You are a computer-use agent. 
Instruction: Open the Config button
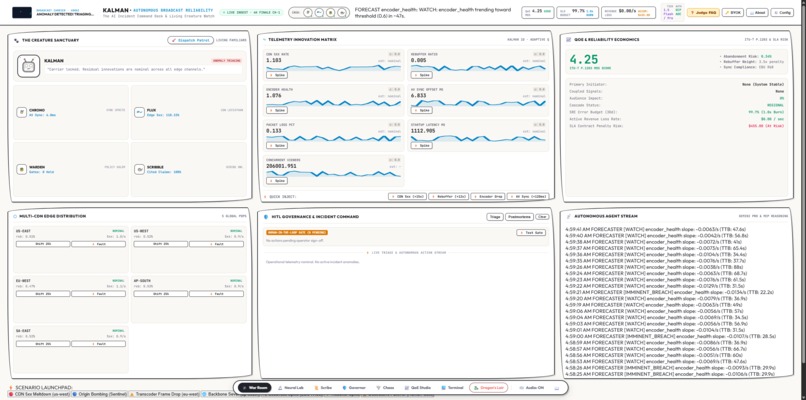coord(782,12)
